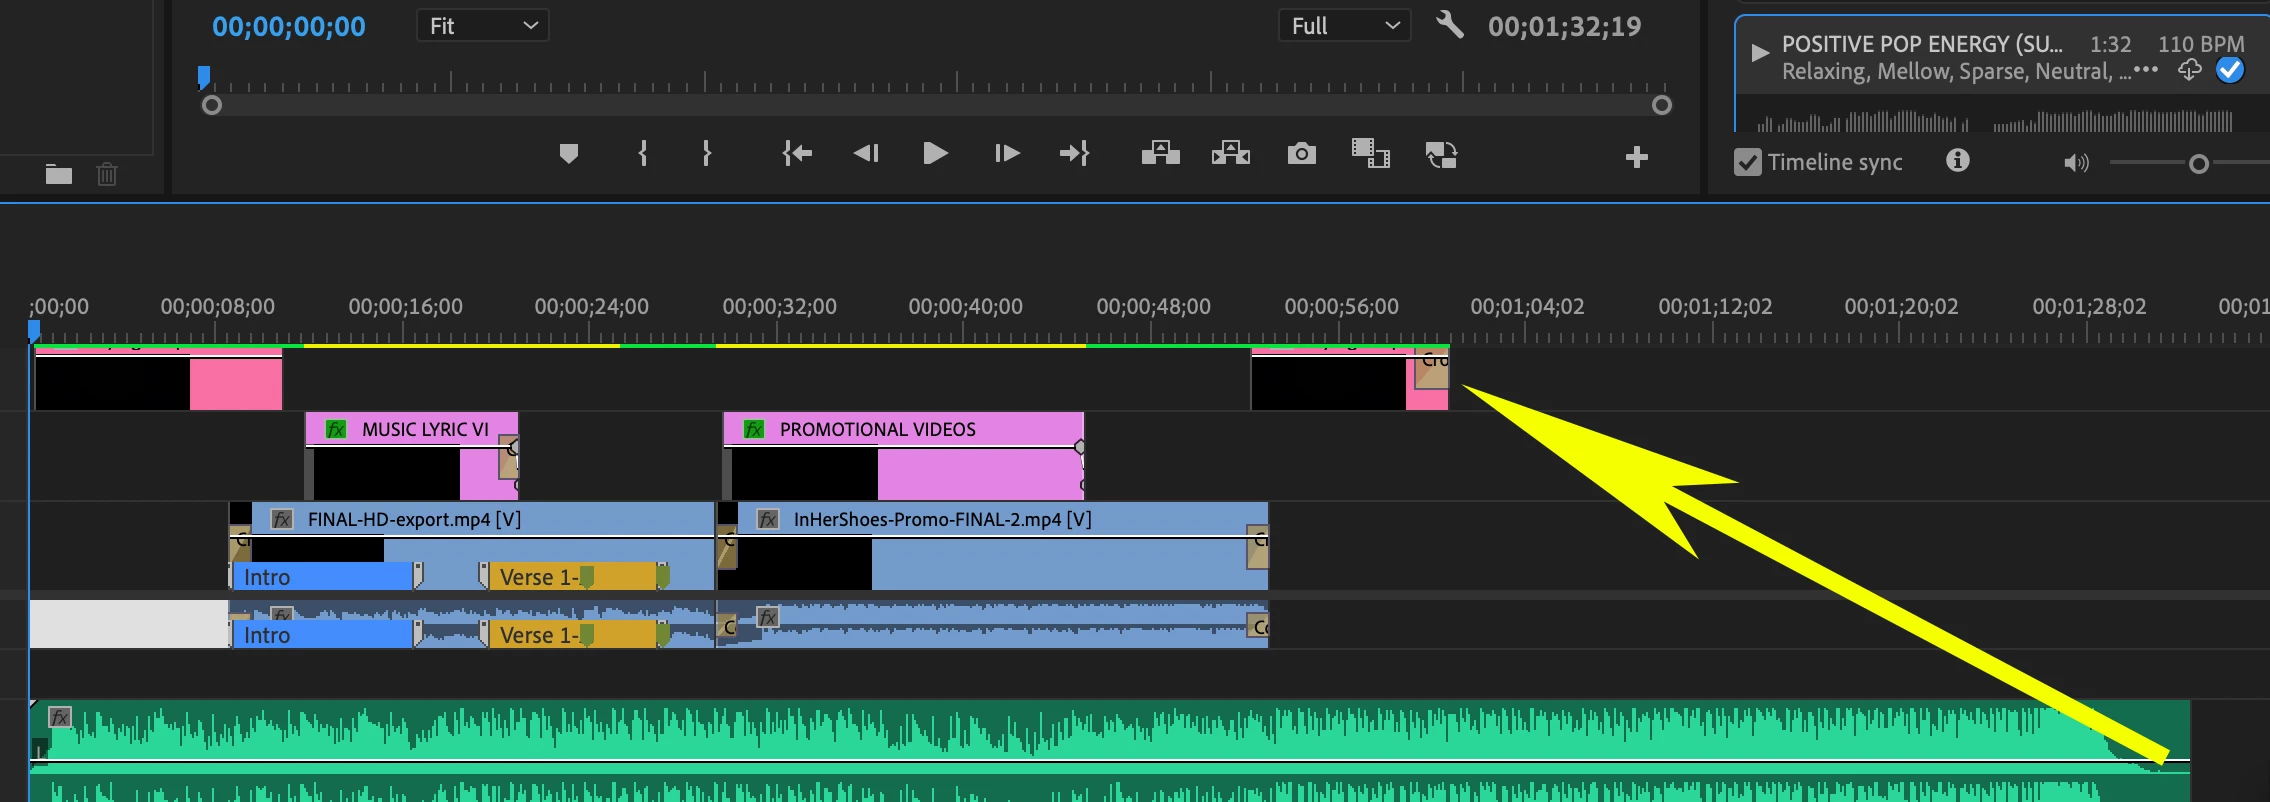Open the button editor plus icon

[1637, 157]
